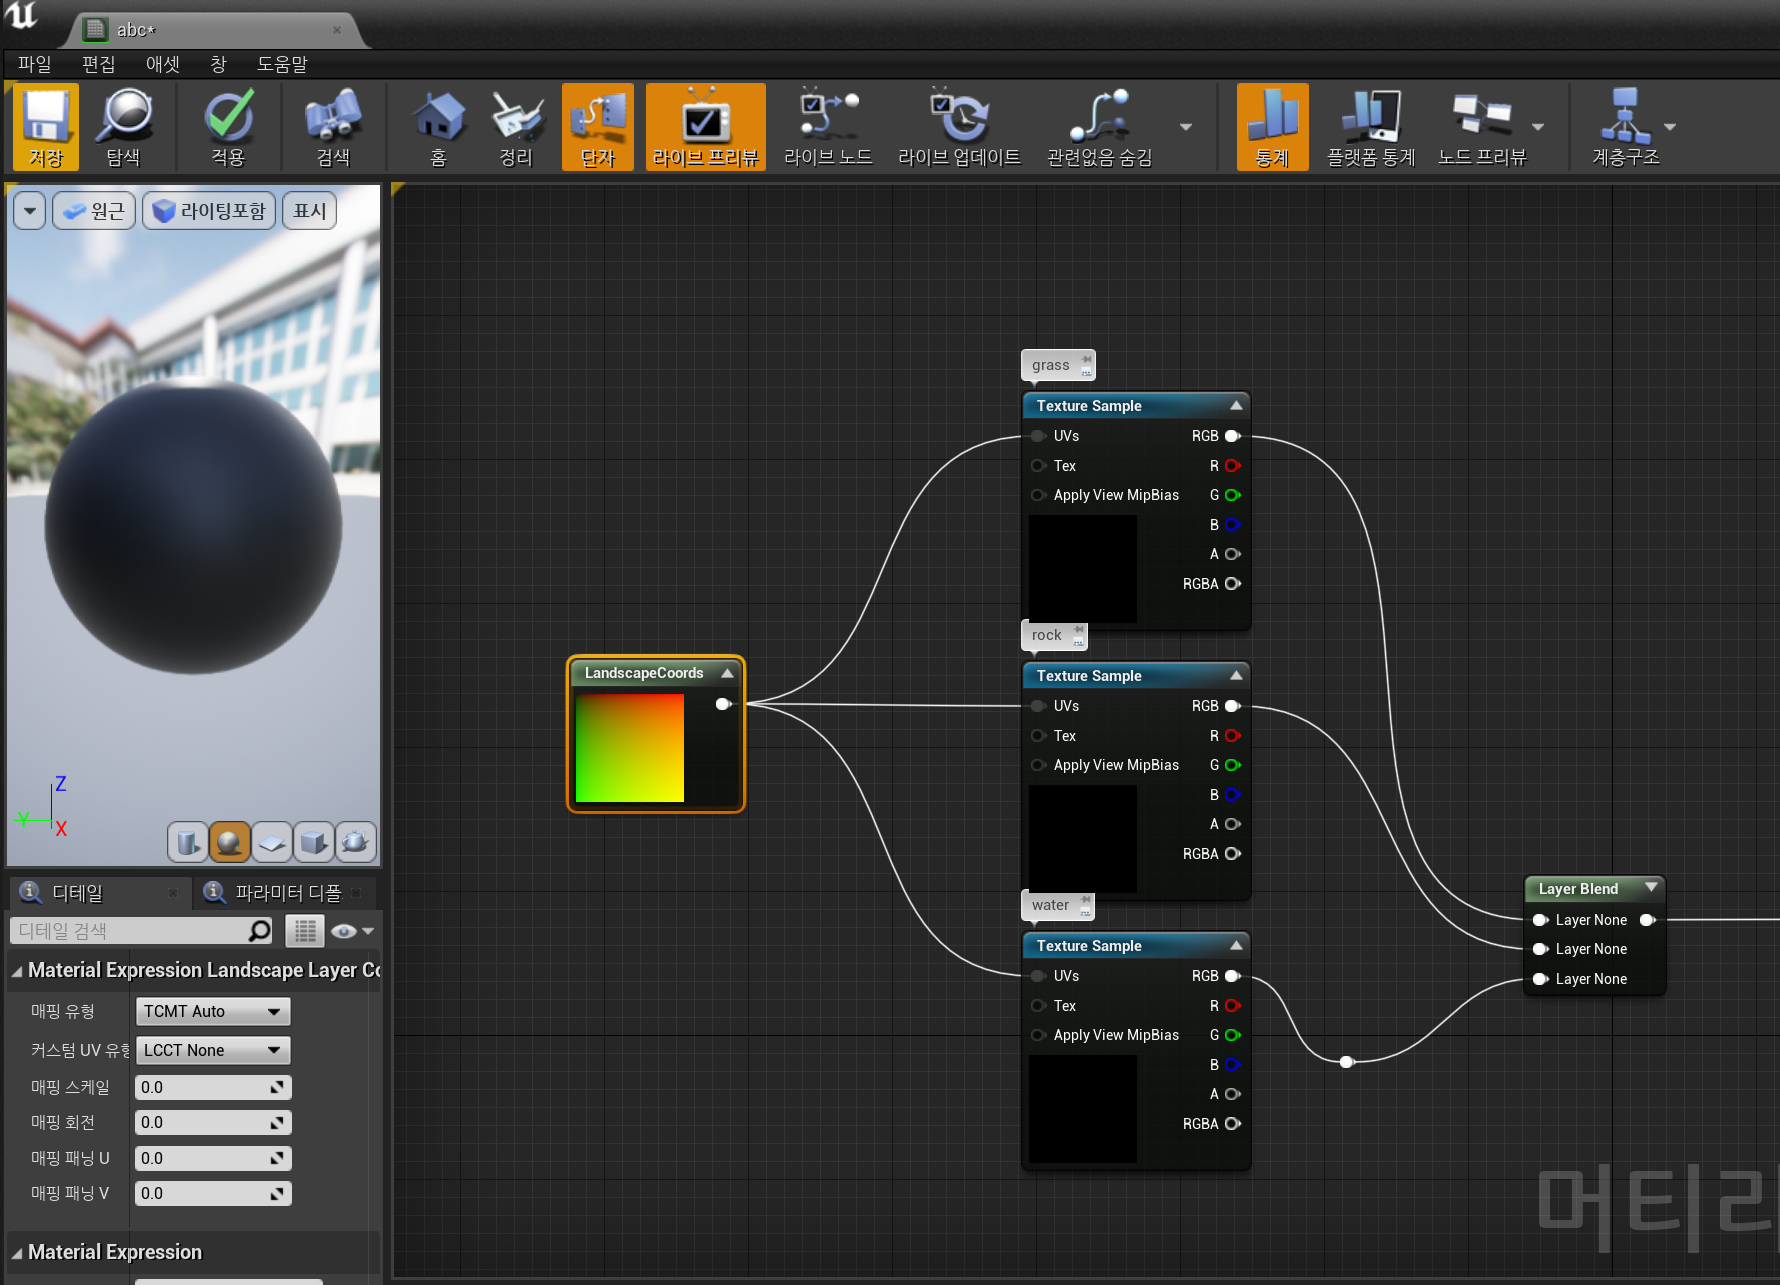Click the grass comment bubble label

[1050, 365]
